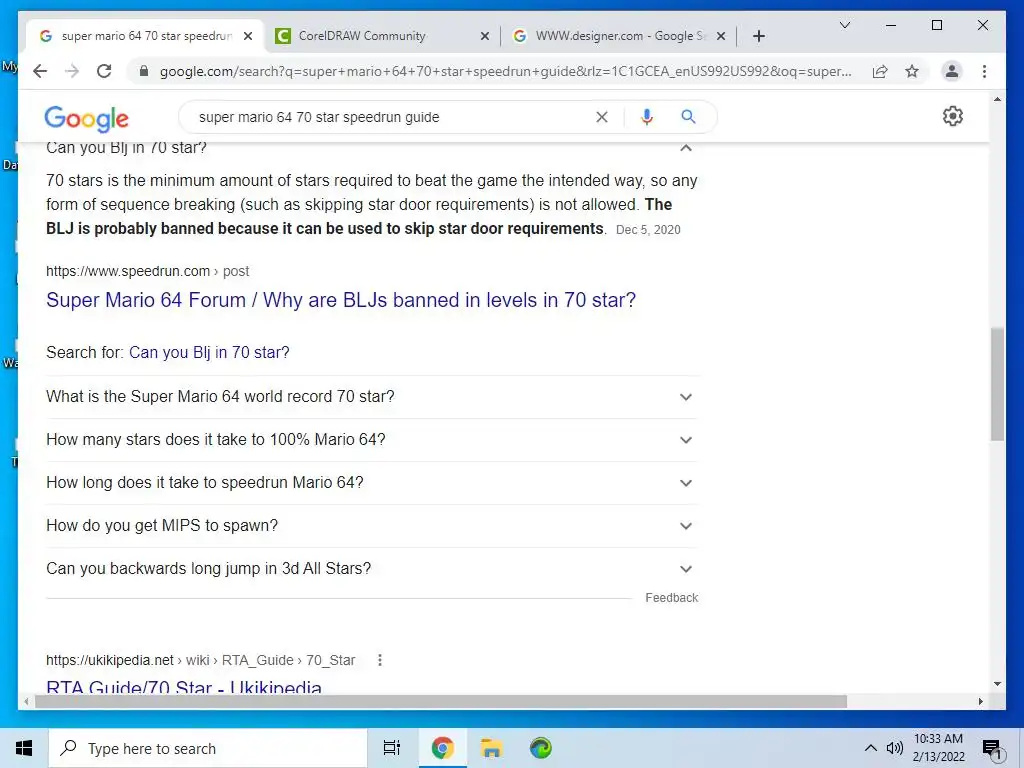Open the ukikipedia result options menu
Screen dimensions: 1024x768
pyautogui.click(x=379, y=660)
